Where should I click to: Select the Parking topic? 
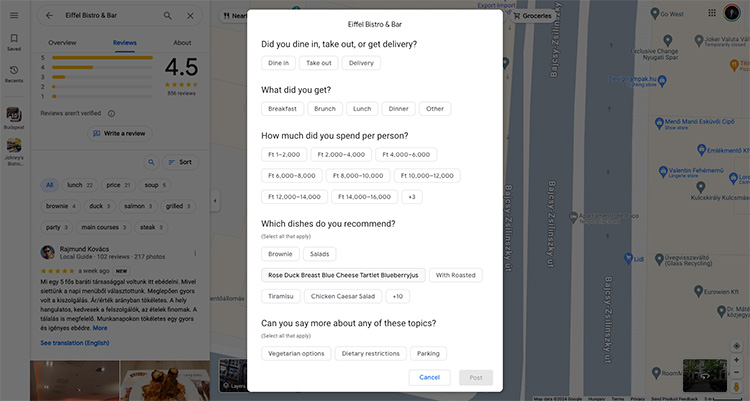pos(428,354)
